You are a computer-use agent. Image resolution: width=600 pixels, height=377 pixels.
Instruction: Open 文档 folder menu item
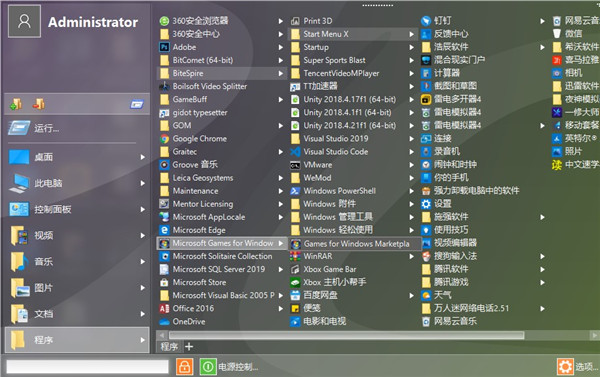pyautogui.click(x=77, y=314)
